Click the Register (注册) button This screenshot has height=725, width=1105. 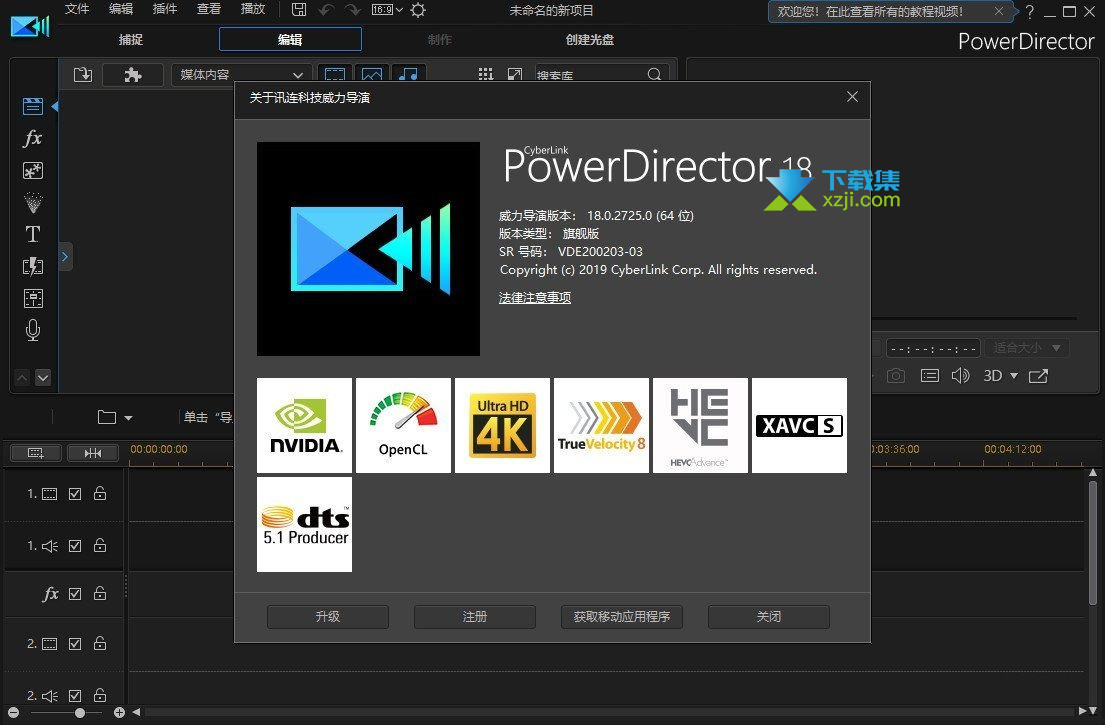tap(475, 616)
